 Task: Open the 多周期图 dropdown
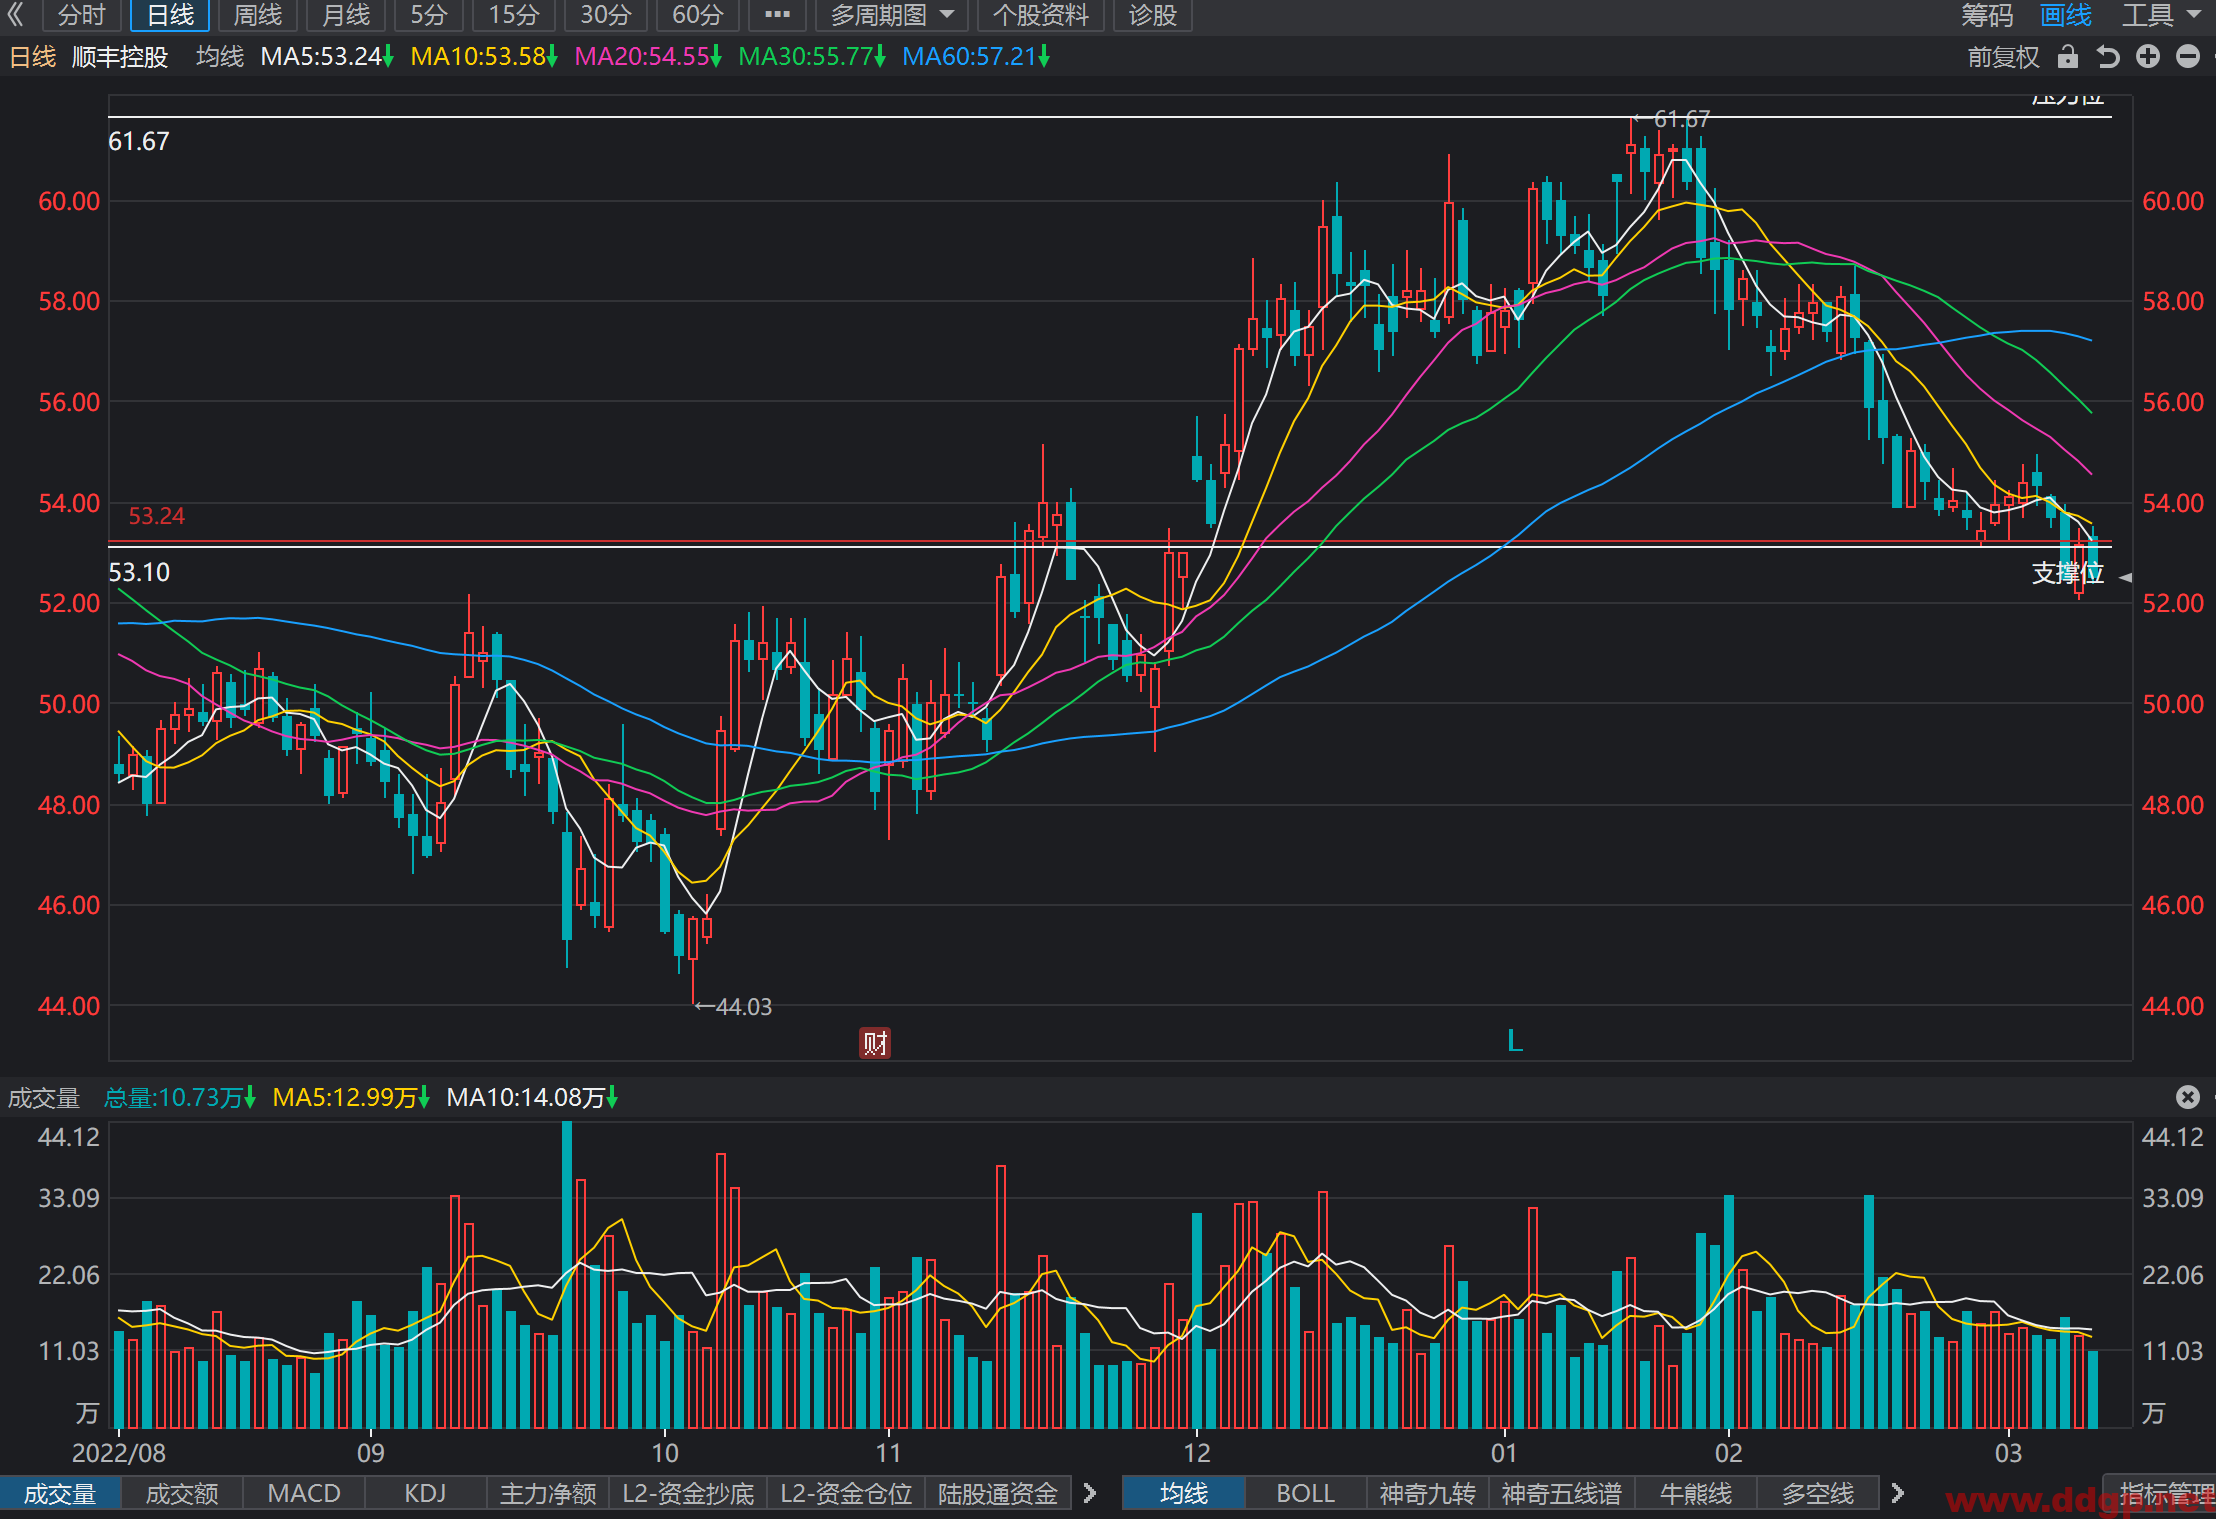(x=891, y=15)
